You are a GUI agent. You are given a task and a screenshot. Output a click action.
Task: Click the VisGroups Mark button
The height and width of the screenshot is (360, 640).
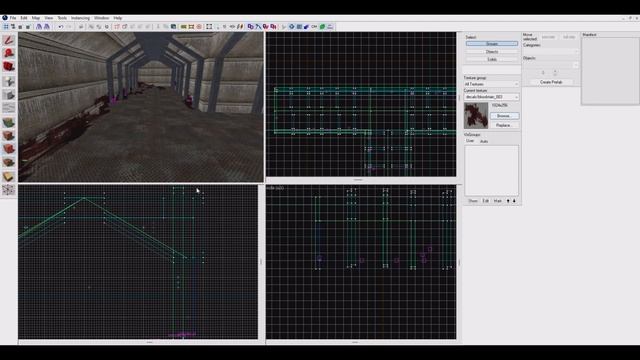click(x=498, y=201)
